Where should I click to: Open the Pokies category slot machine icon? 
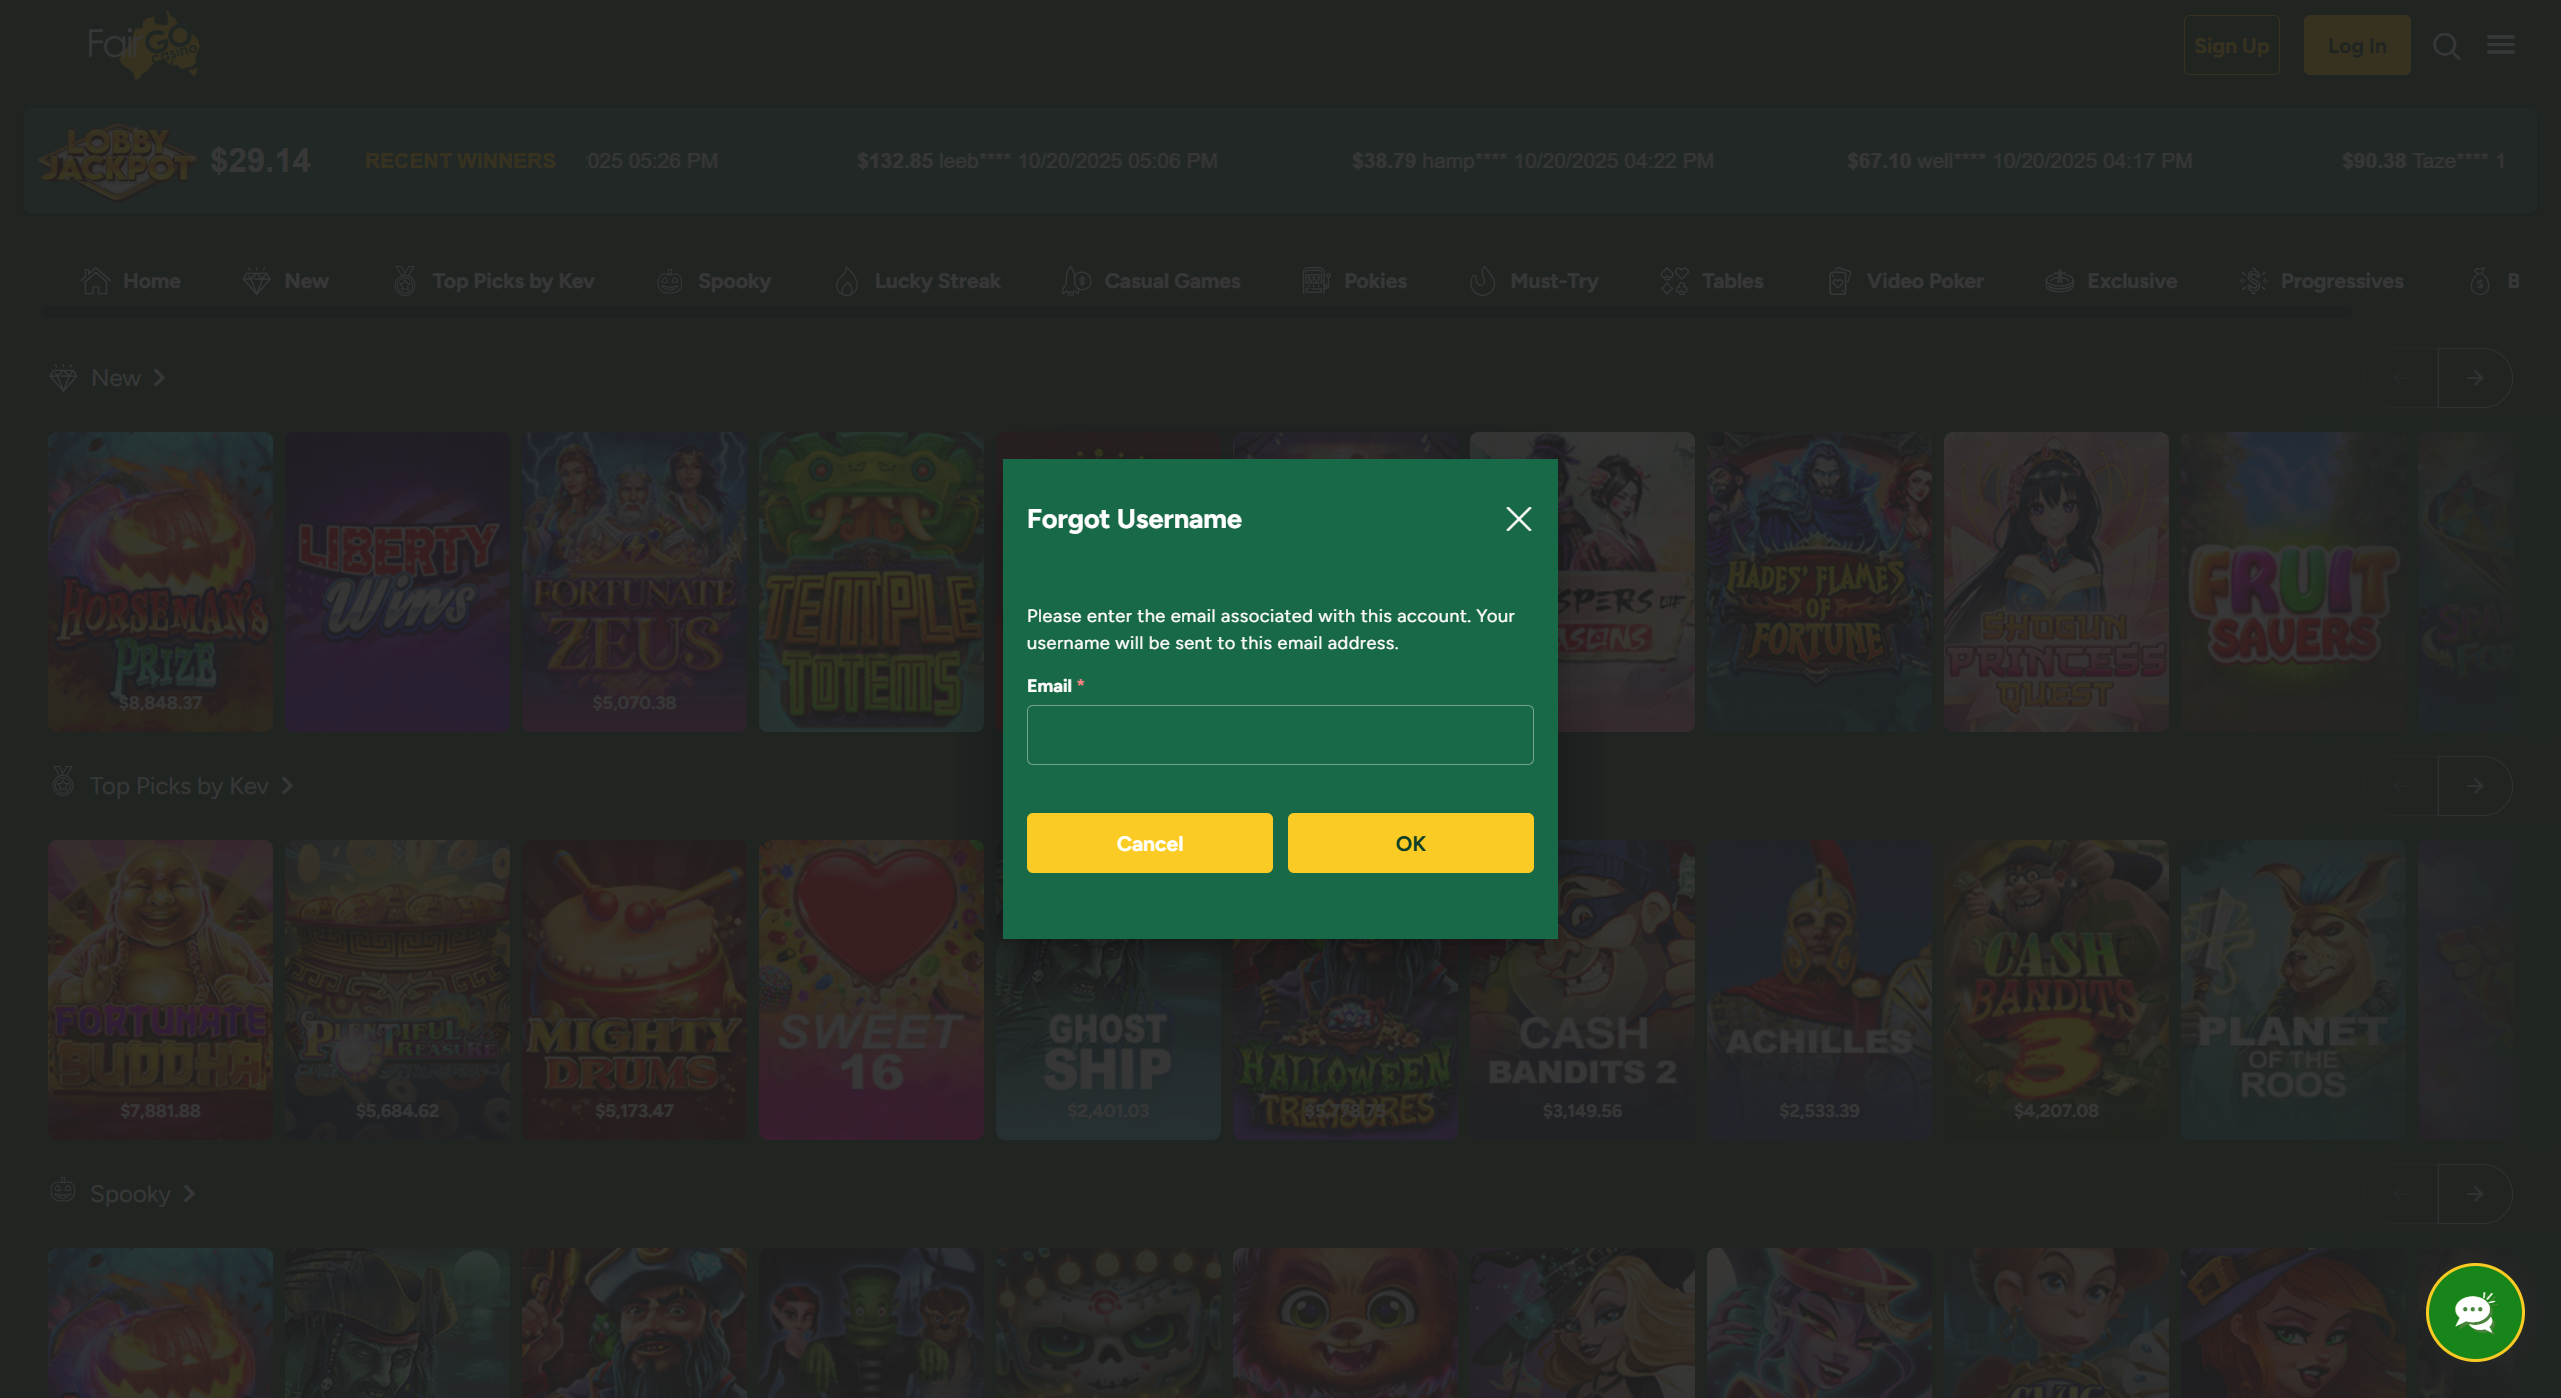coord(1315,281)
